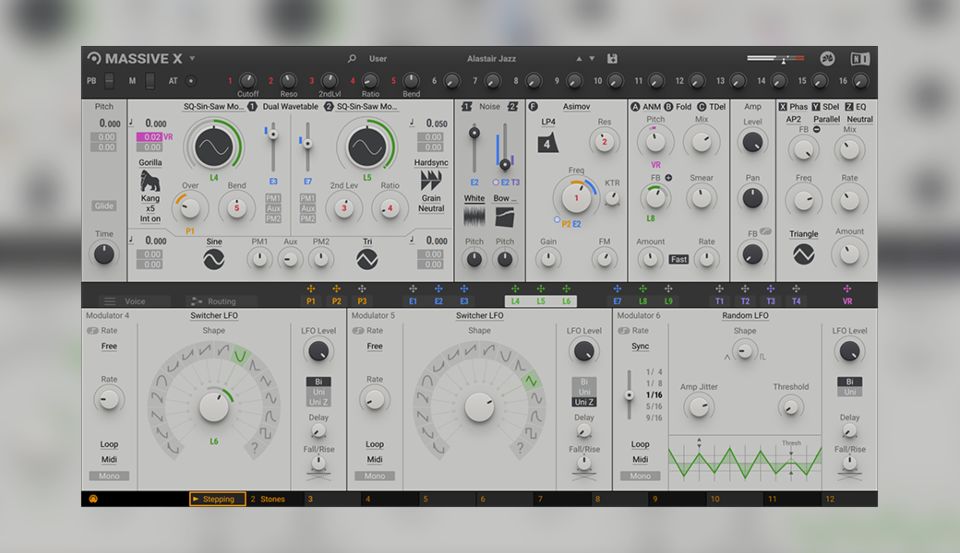The image size is (960, 553).
Task: Click the Sine waveform icon for PM1
Action: 214,259
